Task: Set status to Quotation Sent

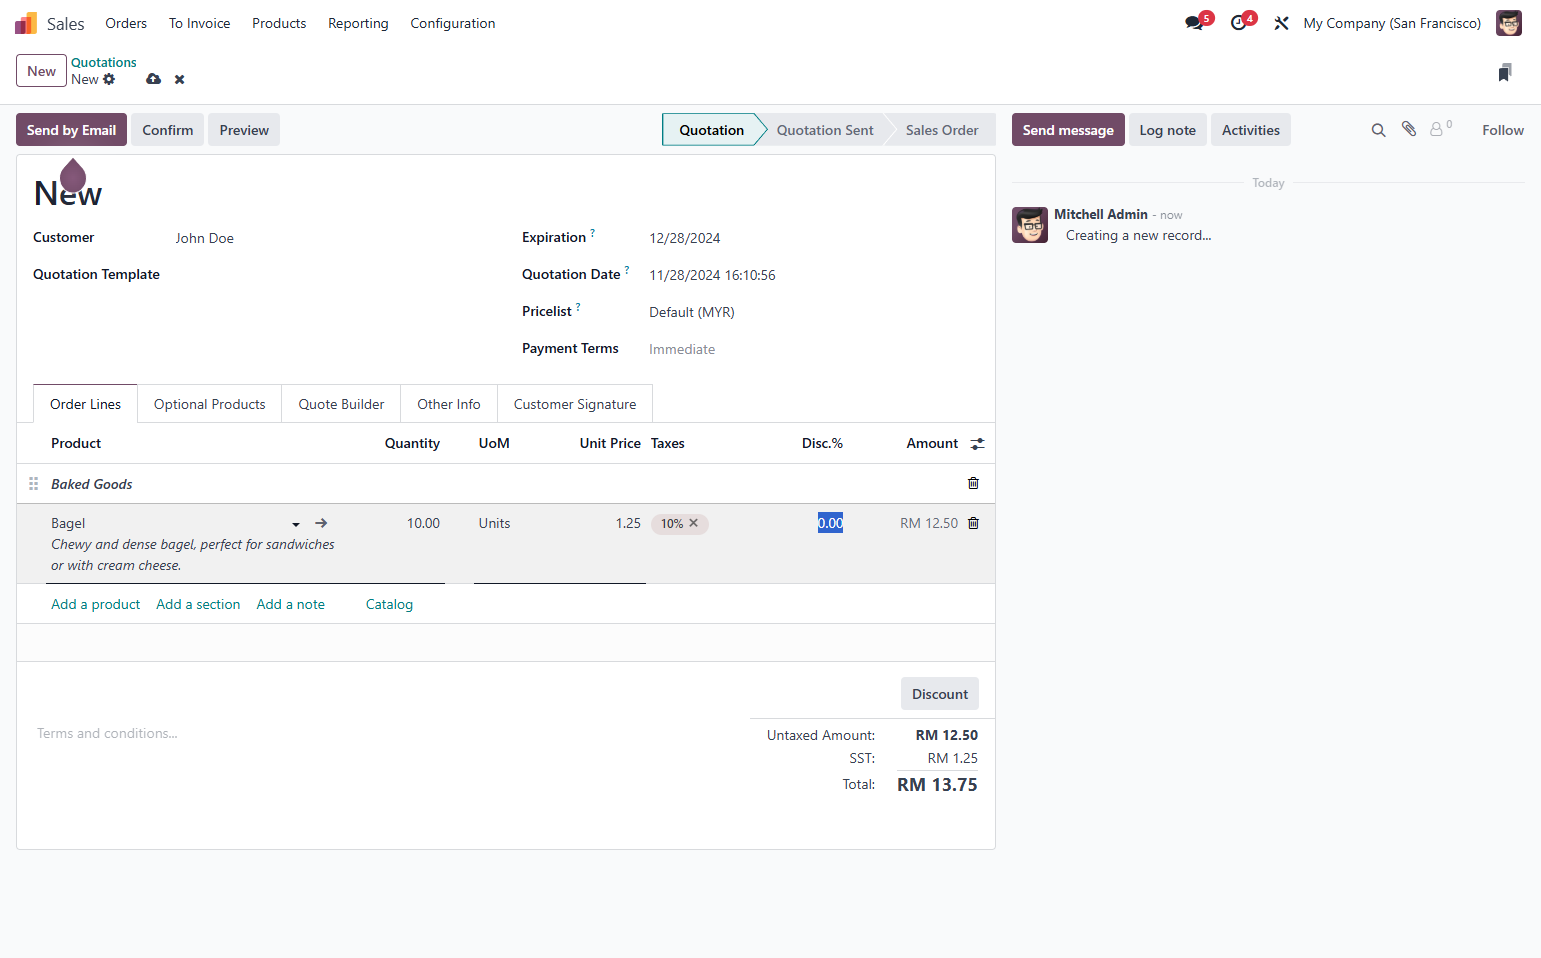Action: point(825,130)
